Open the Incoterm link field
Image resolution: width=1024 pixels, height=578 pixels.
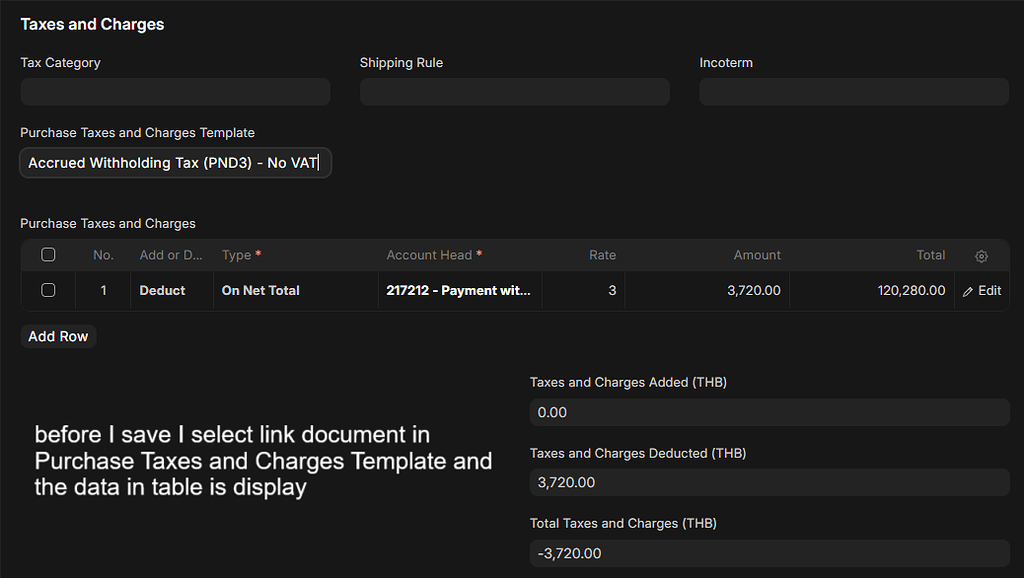click(x=853, y=92)
